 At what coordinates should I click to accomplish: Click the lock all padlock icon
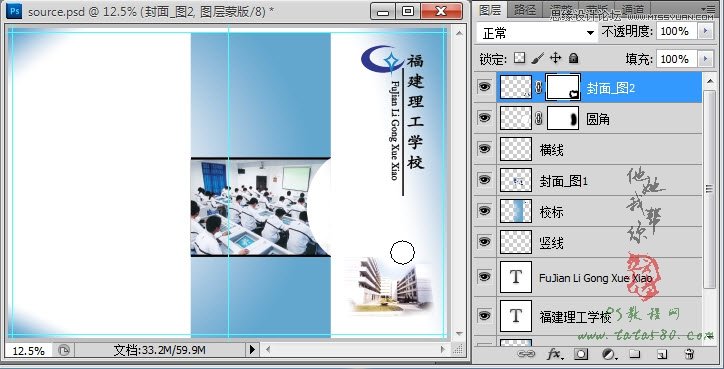[x=573, y=58]
